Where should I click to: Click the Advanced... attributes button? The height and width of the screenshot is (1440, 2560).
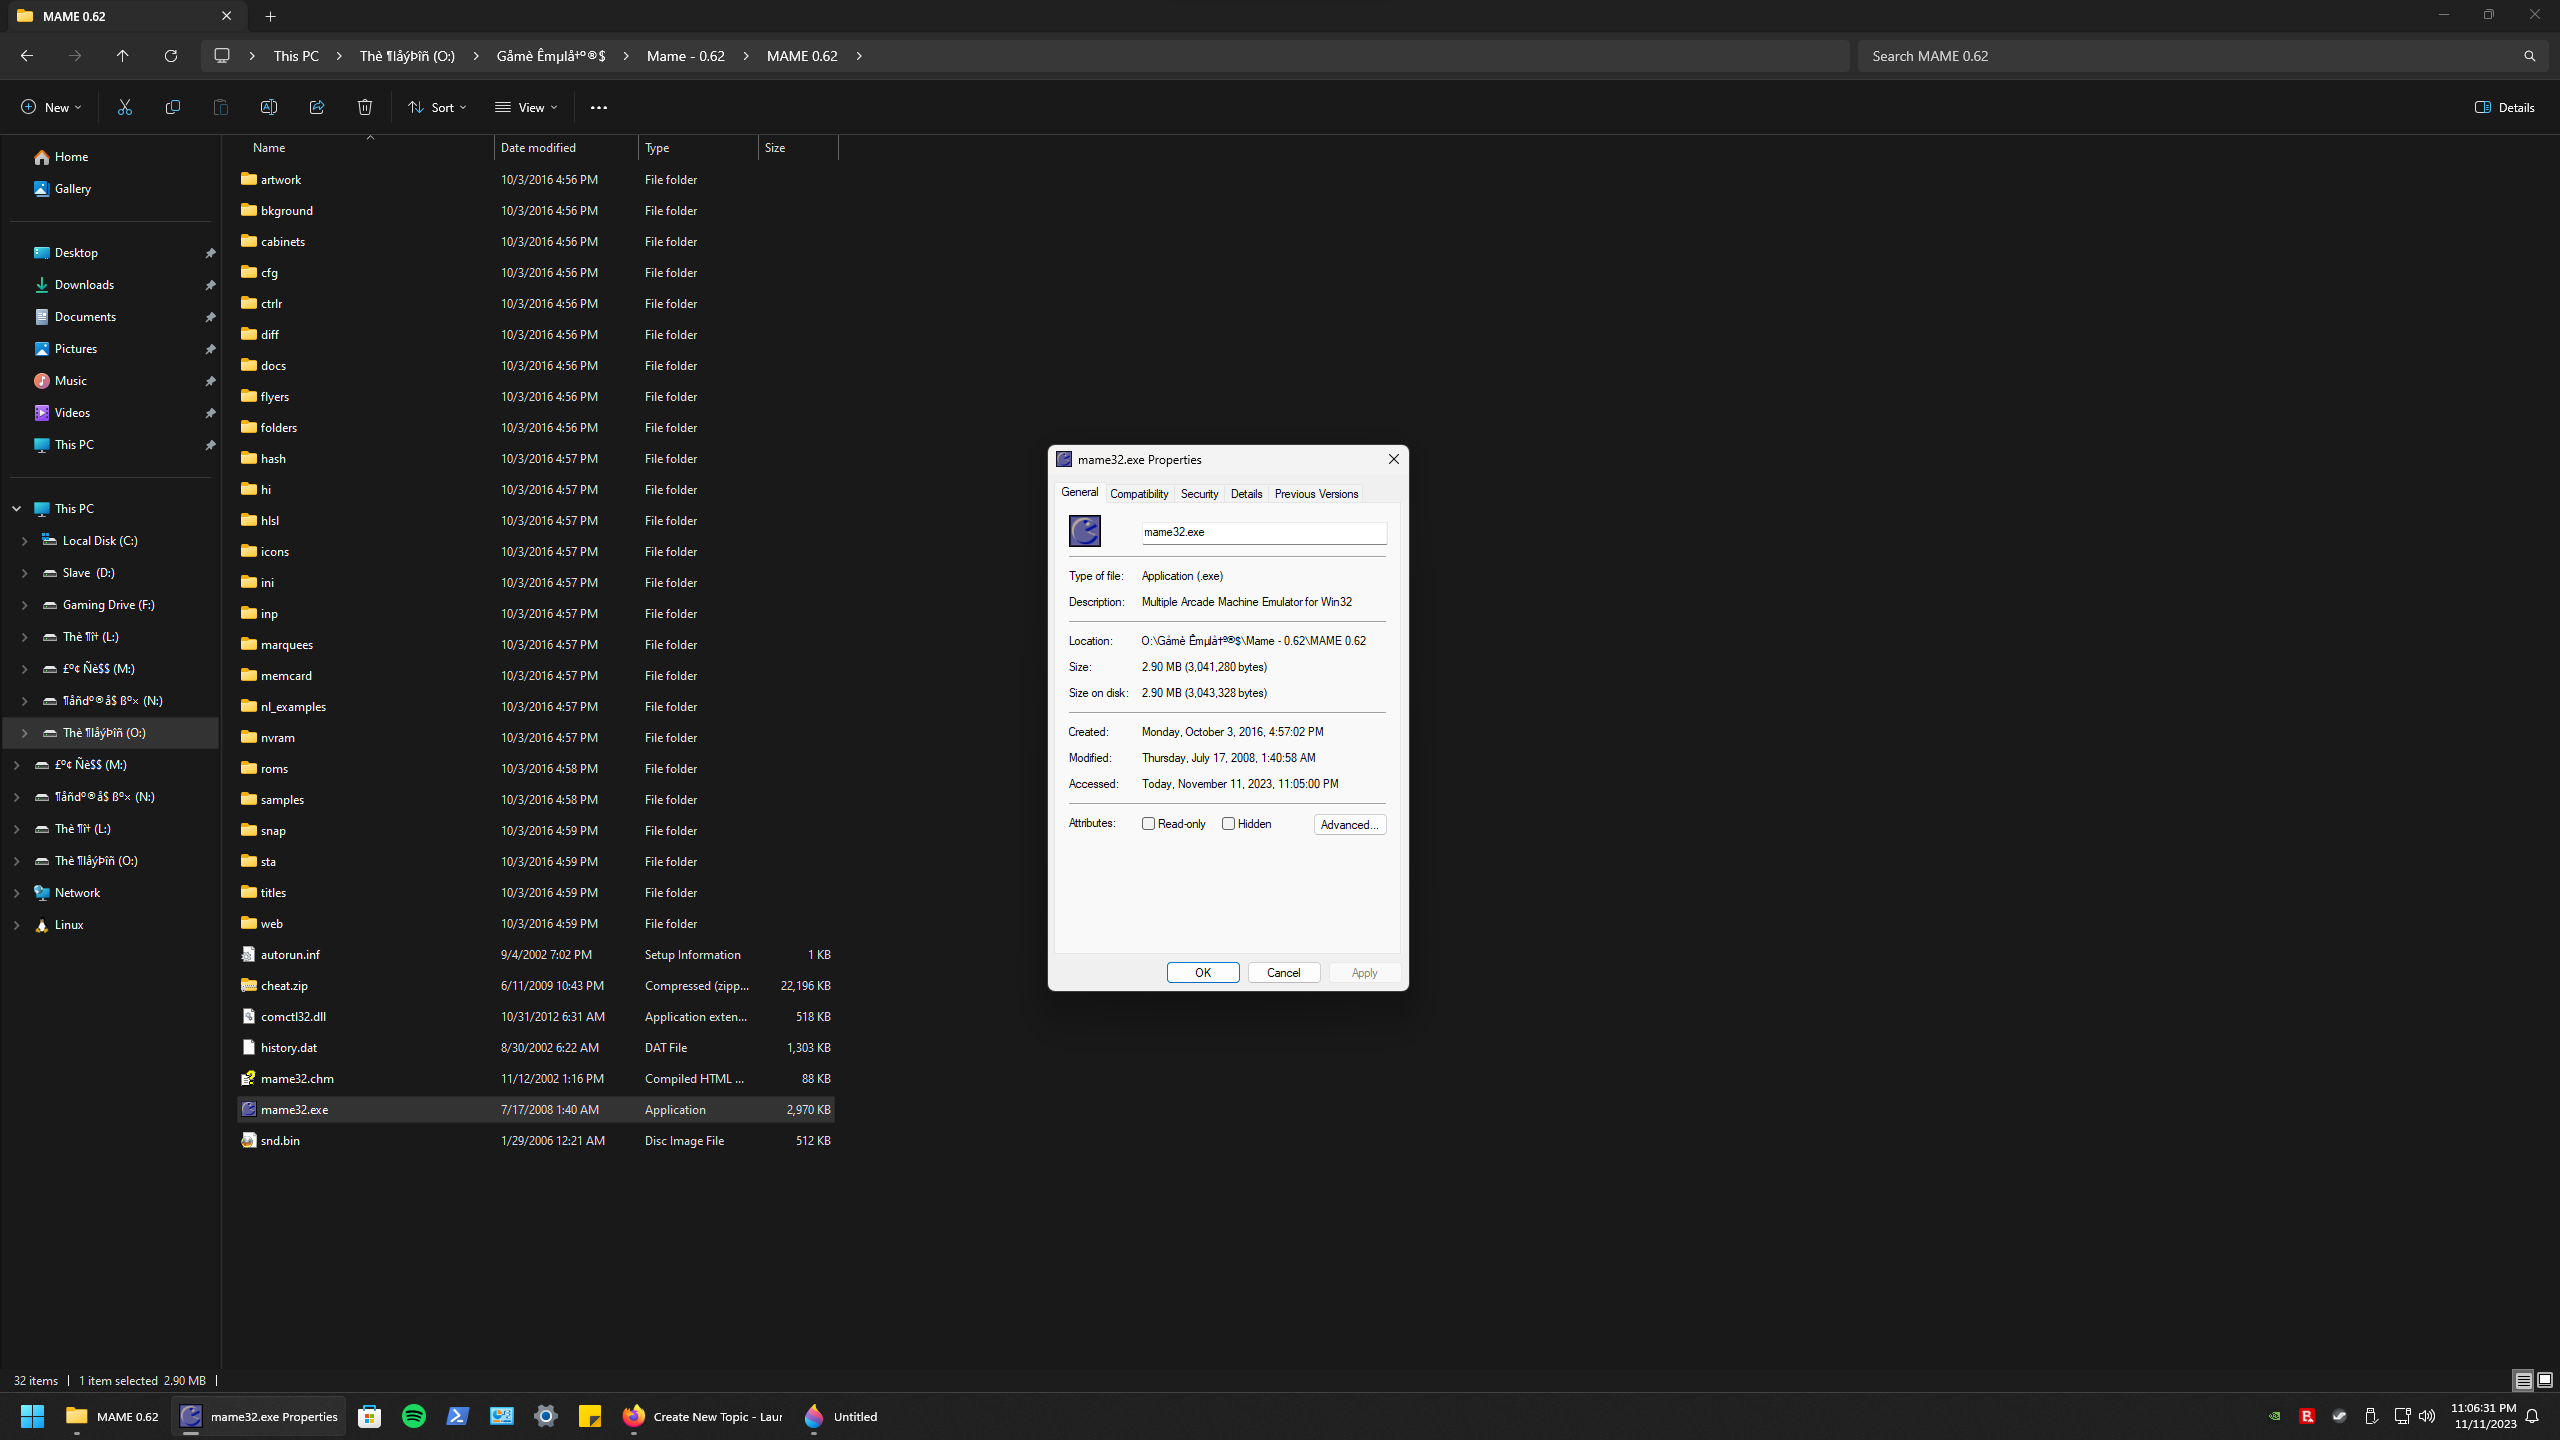click(1350, 825)
